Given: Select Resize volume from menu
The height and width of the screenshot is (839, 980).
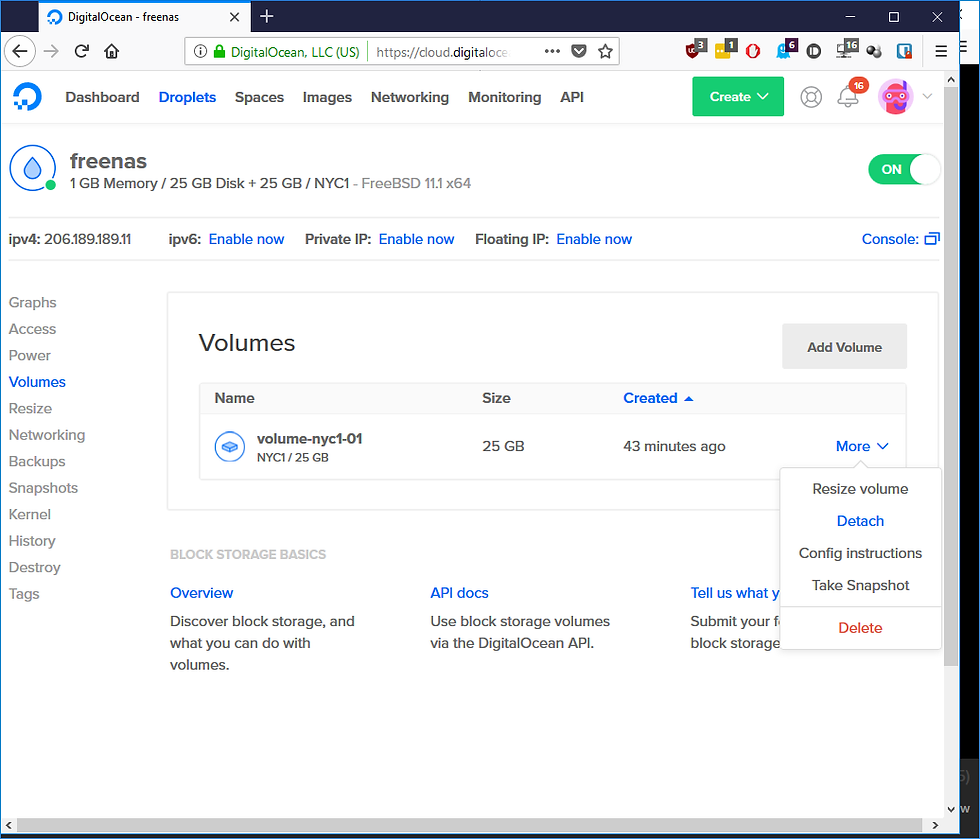Looking at the screenshot, I should [860, 489].
